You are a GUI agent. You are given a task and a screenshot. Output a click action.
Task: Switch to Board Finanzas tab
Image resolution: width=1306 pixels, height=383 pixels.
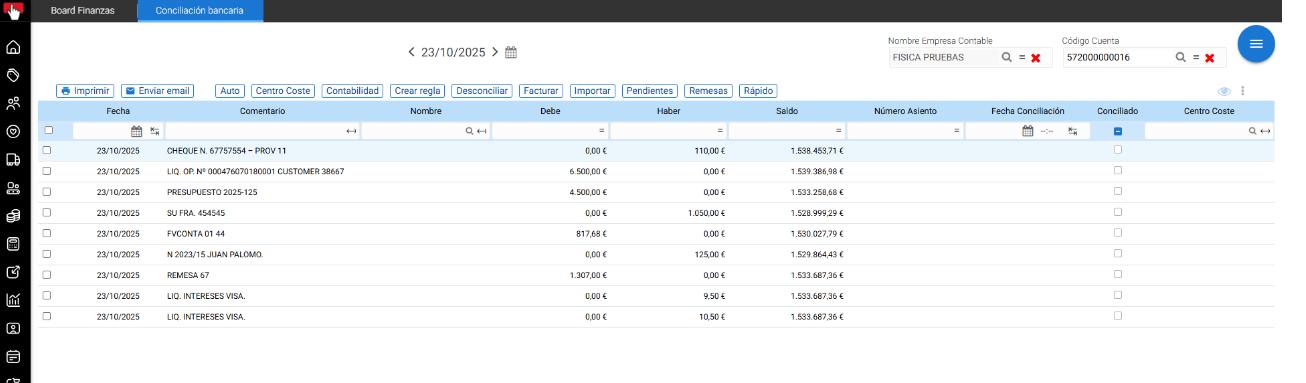click(x=83, y=11)
